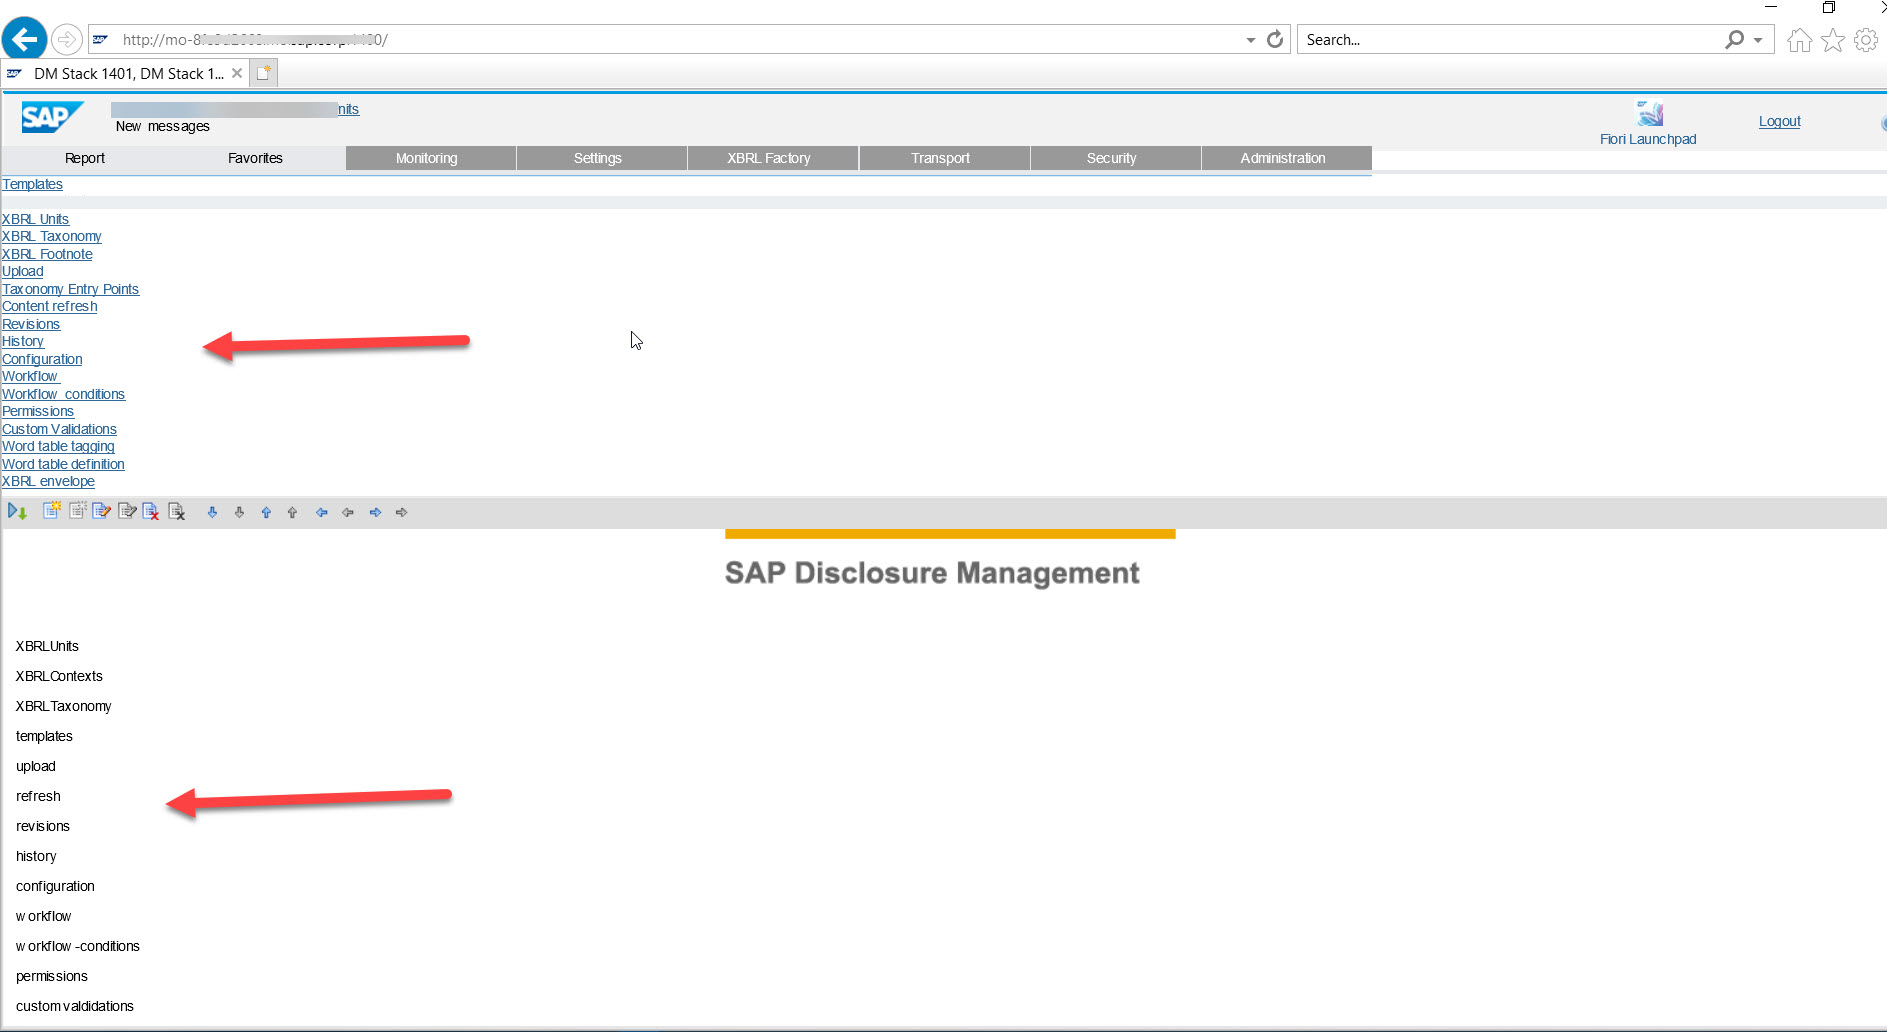Open browser tools gear icon
This screenshot has height=1032, width=1887.
click(1866, 40)
